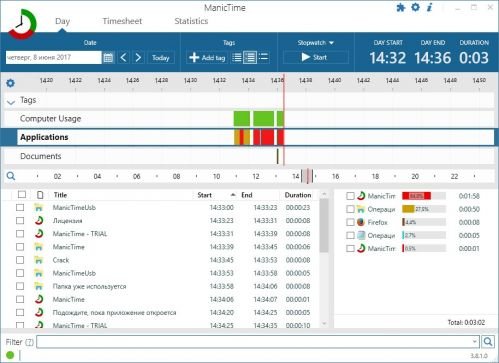Image resolution: width=499 pixels, height=363 pixels.
Task: Select the first list view icon
Action: click(237, 57)
